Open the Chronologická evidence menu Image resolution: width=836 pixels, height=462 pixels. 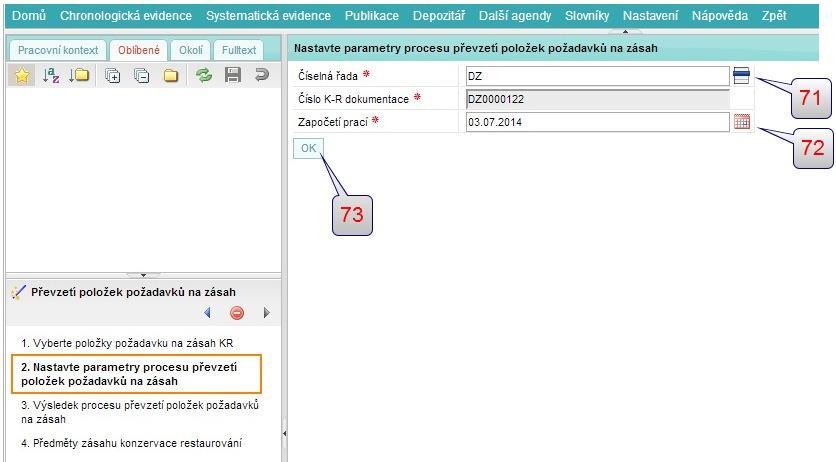pos(126,15)
